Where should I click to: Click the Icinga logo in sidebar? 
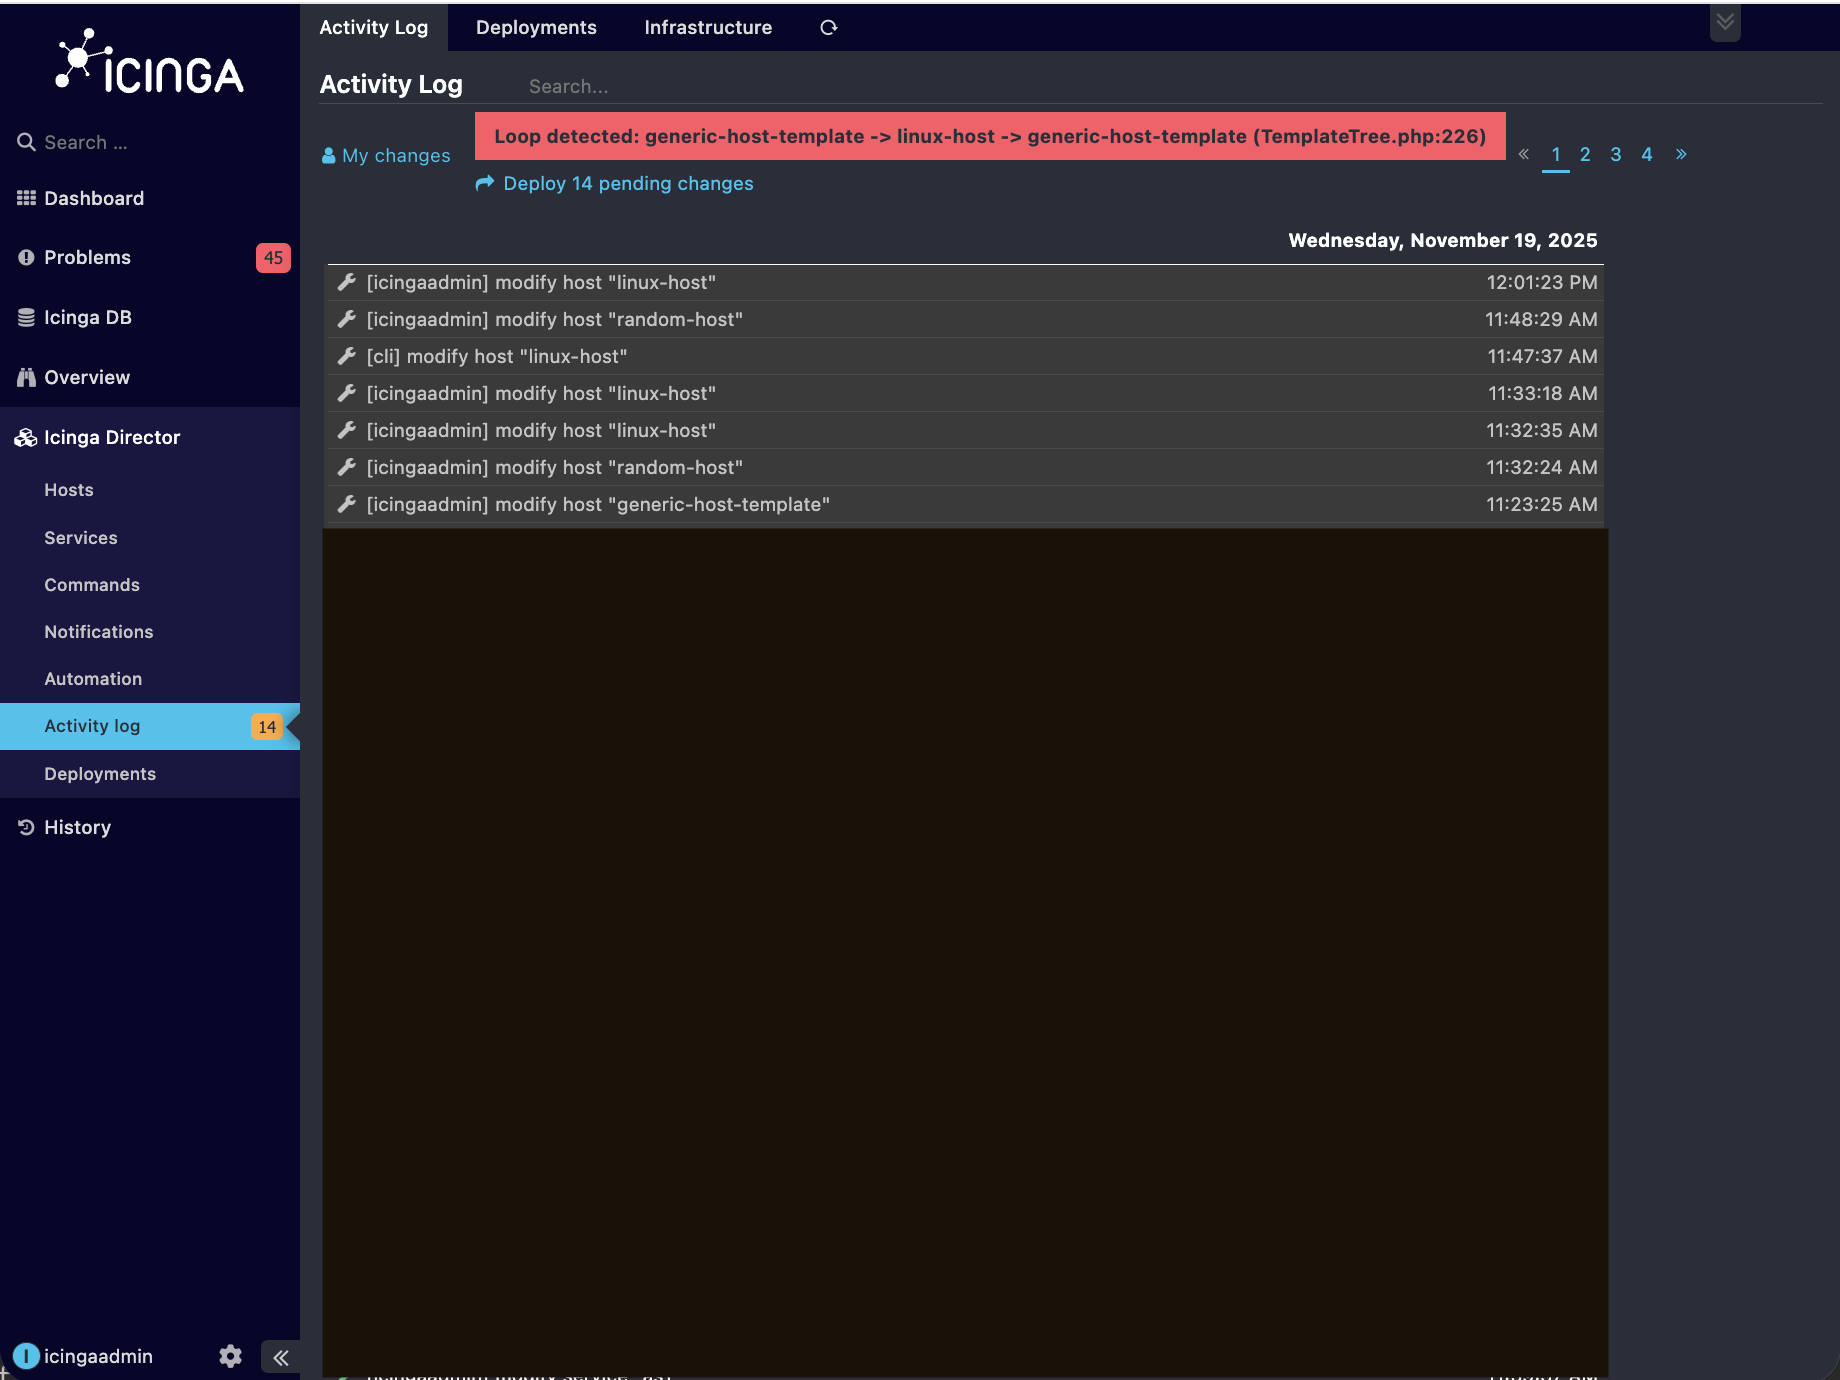[150, 64]
